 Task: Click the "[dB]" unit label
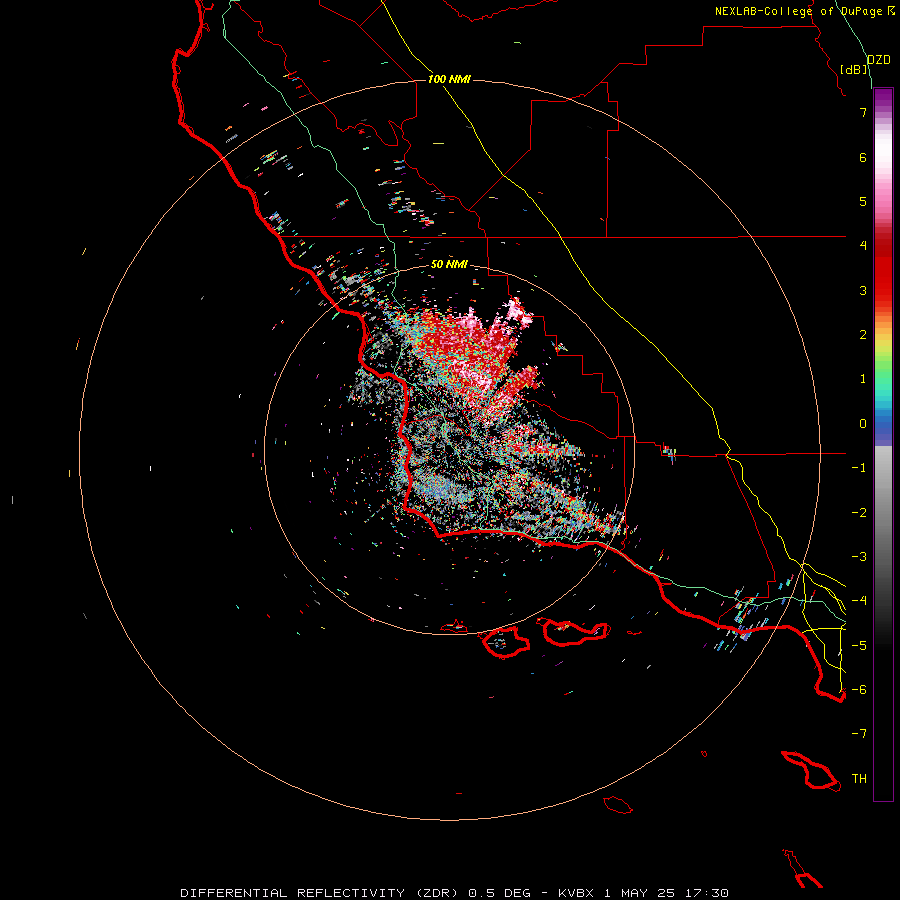click(854, 69)
